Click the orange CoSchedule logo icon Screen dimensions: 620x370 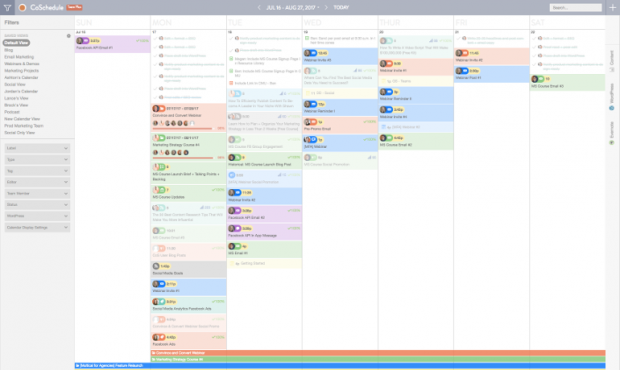coord(23,8)
